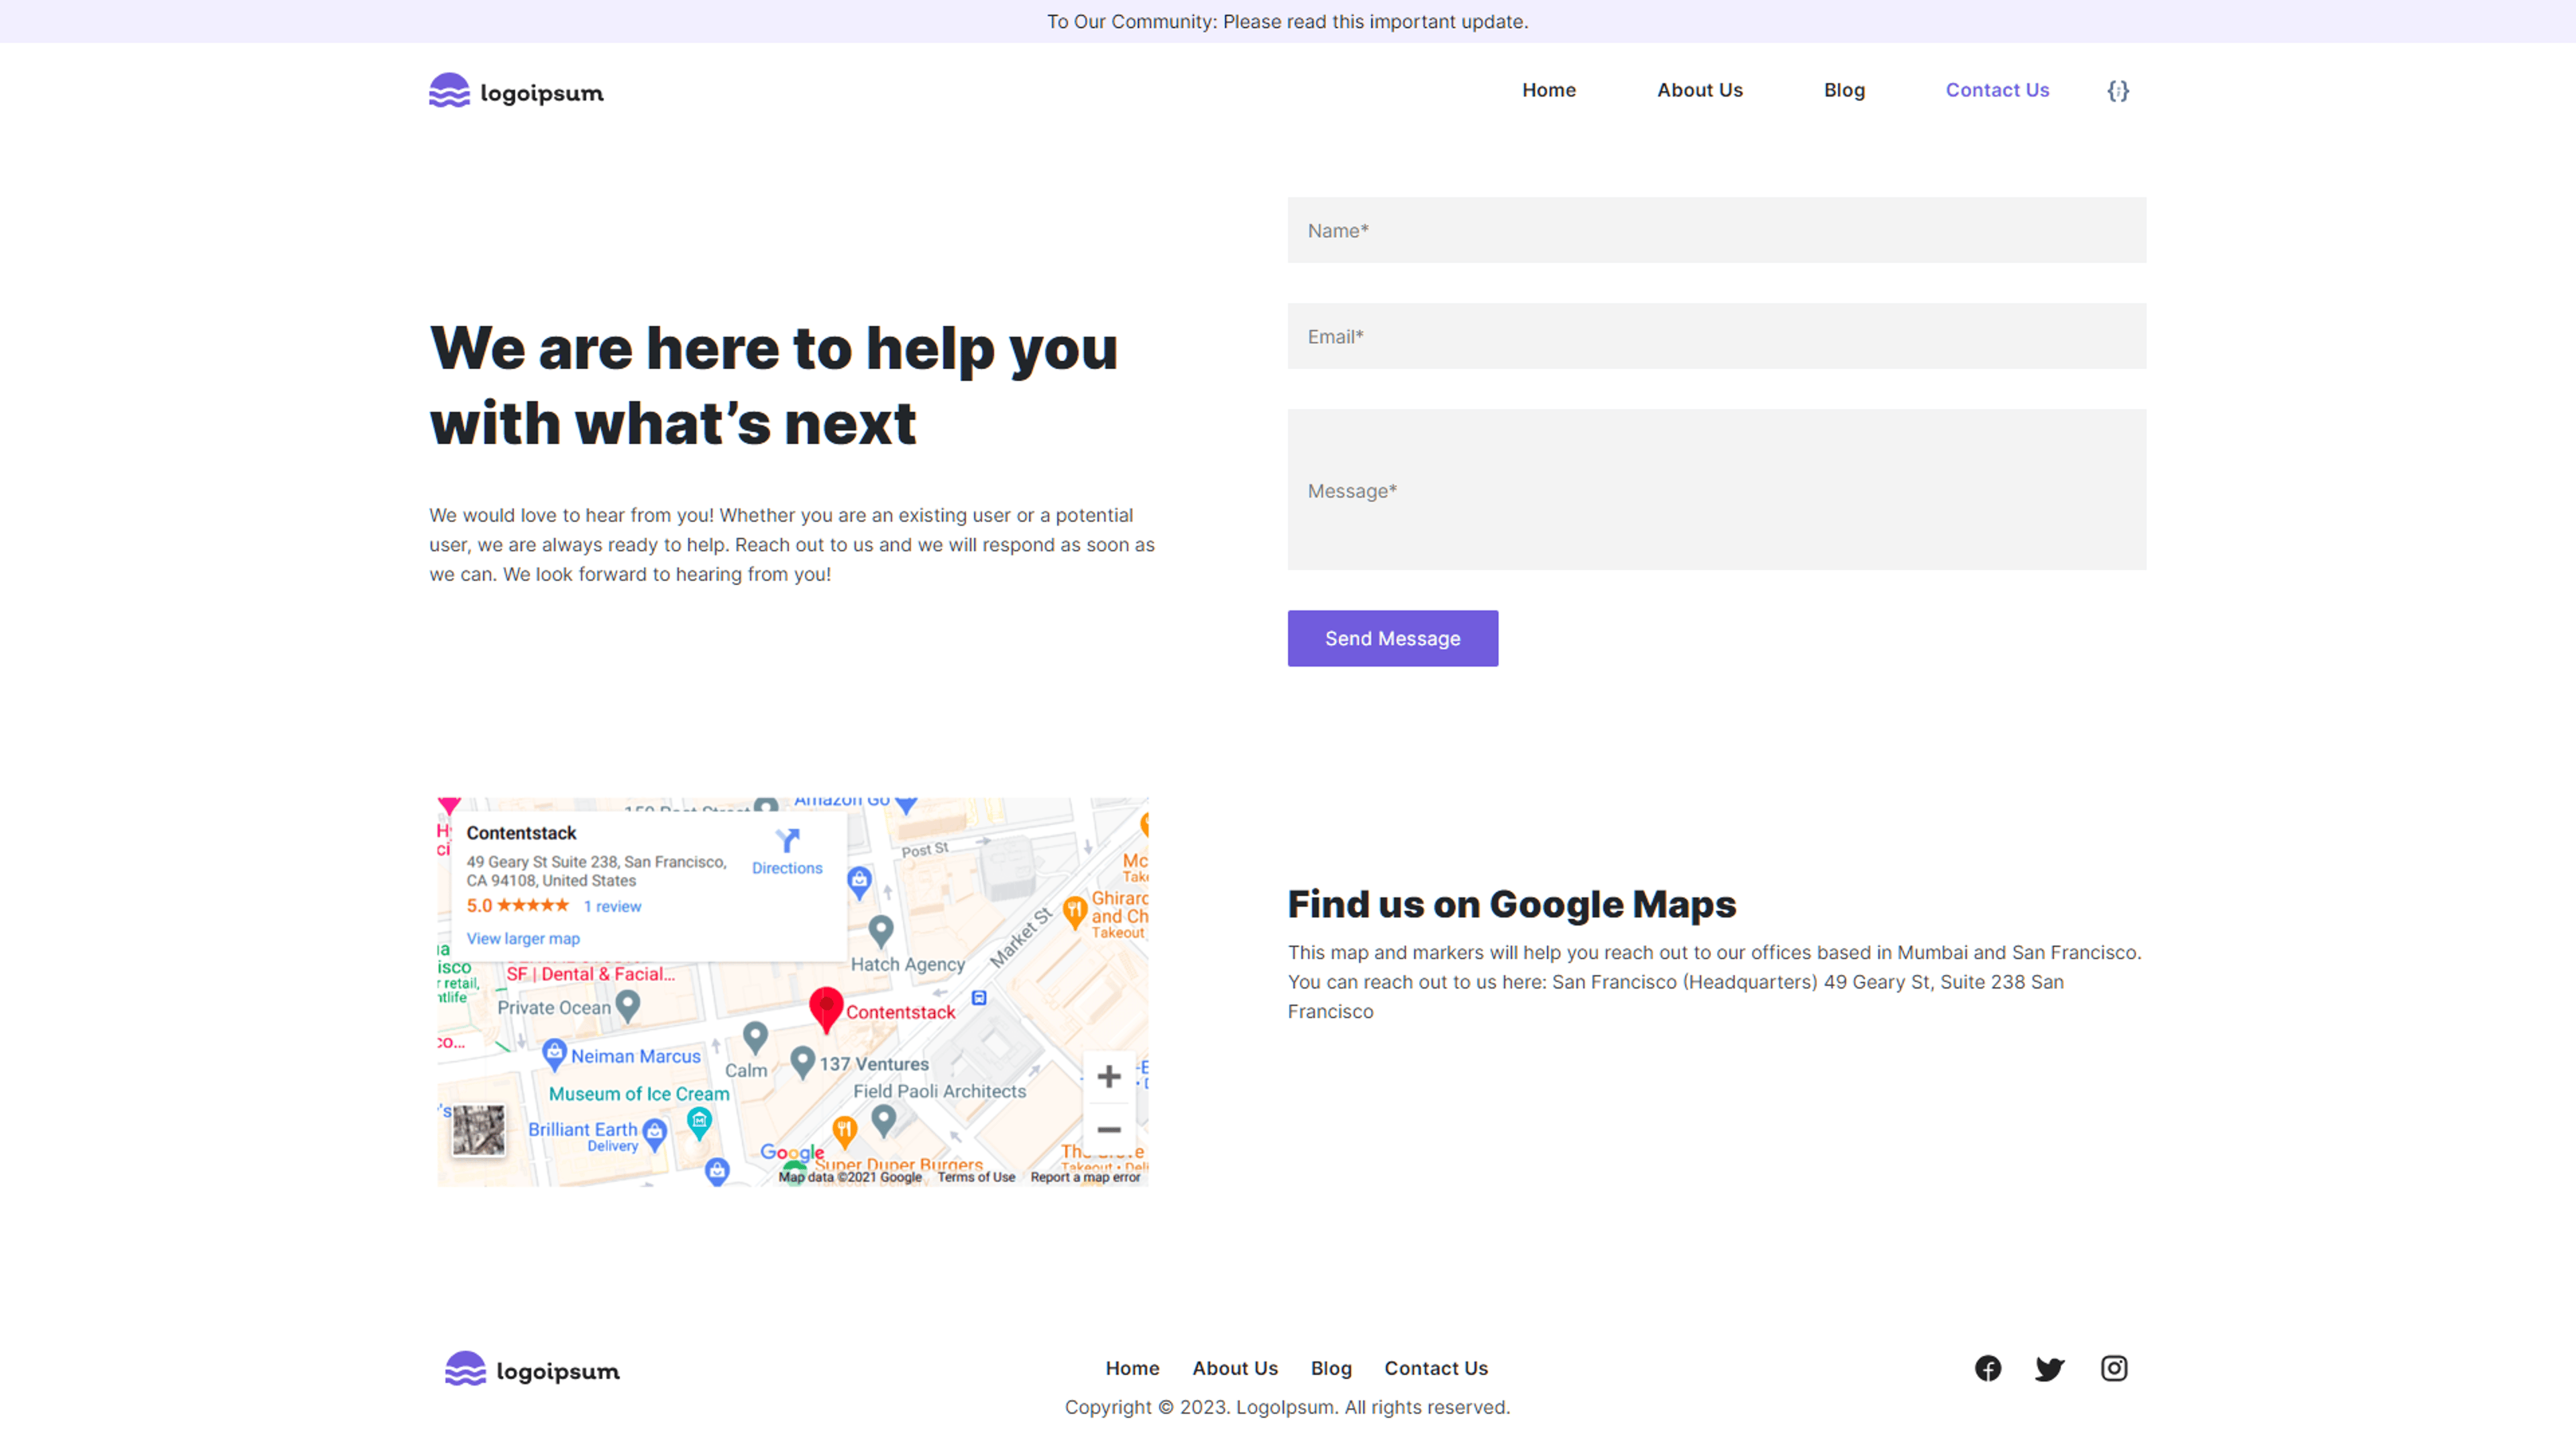2576x1450 pixels.
Task: Open the Instagram icon in footer
Action: [2114, 1368]
